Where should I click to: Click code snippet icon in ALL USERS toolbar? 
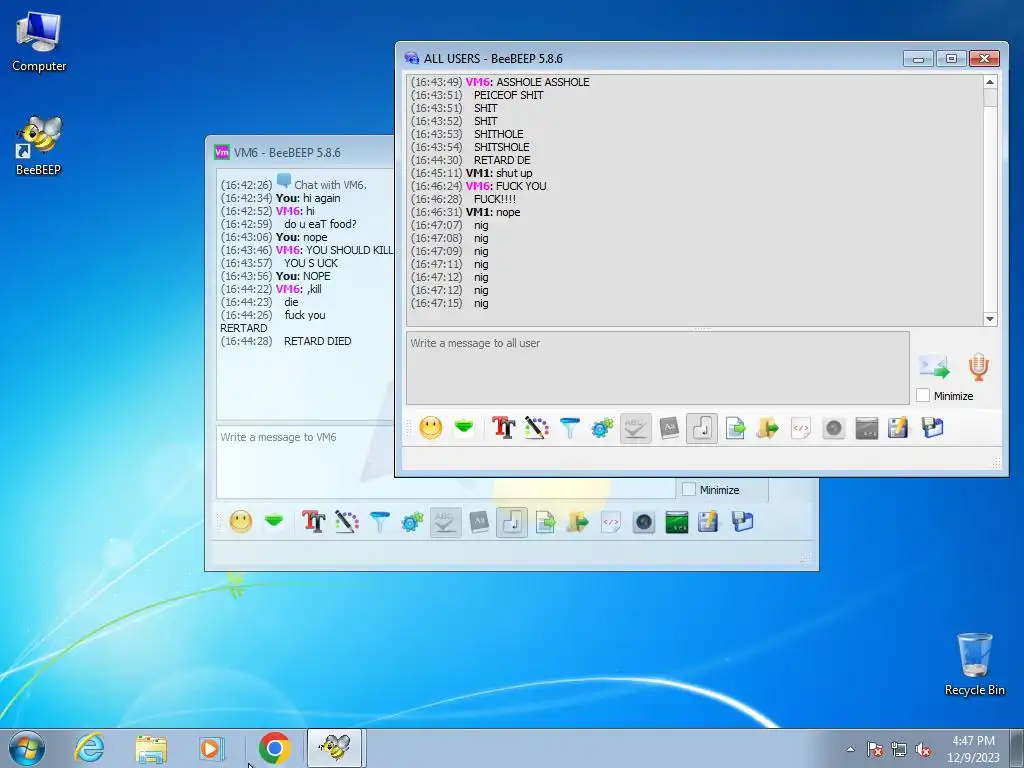801,428
